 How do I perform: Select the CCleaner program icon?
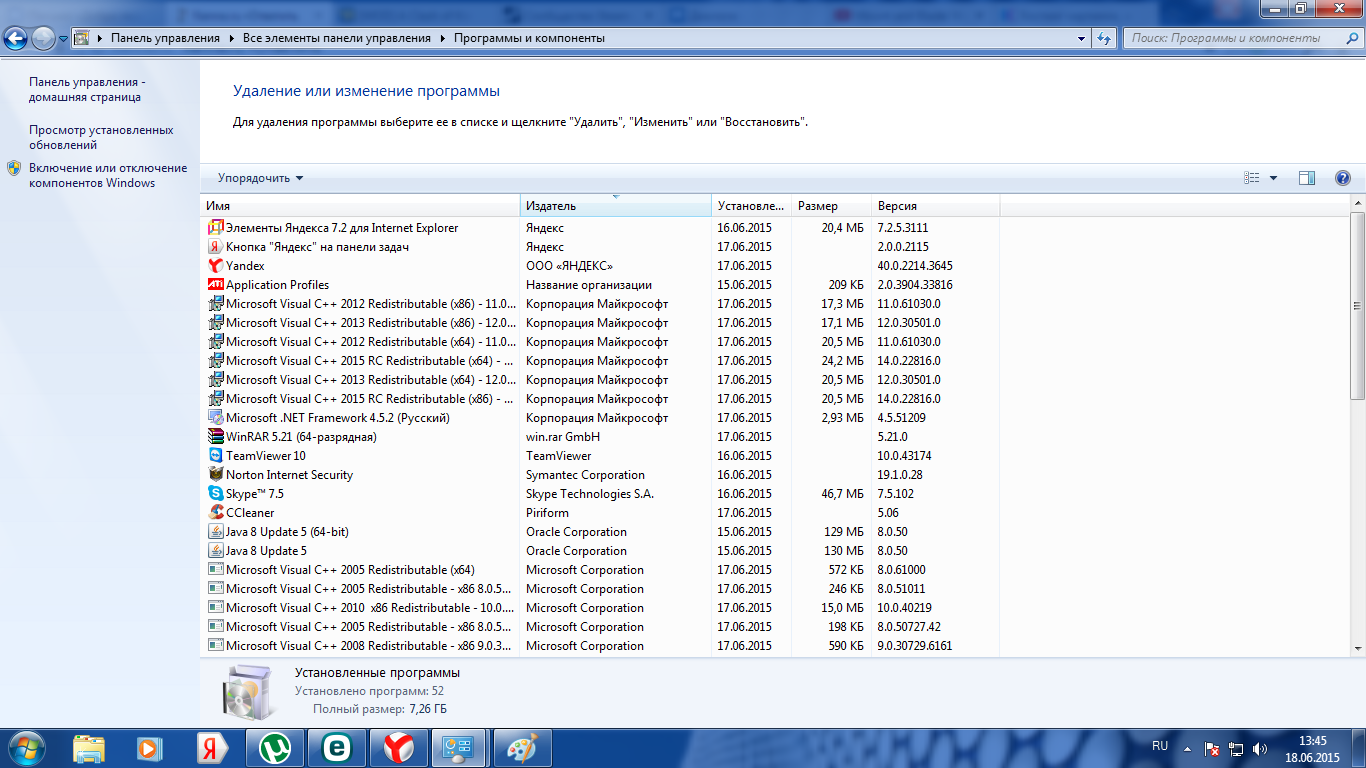(x=215, y=513)
